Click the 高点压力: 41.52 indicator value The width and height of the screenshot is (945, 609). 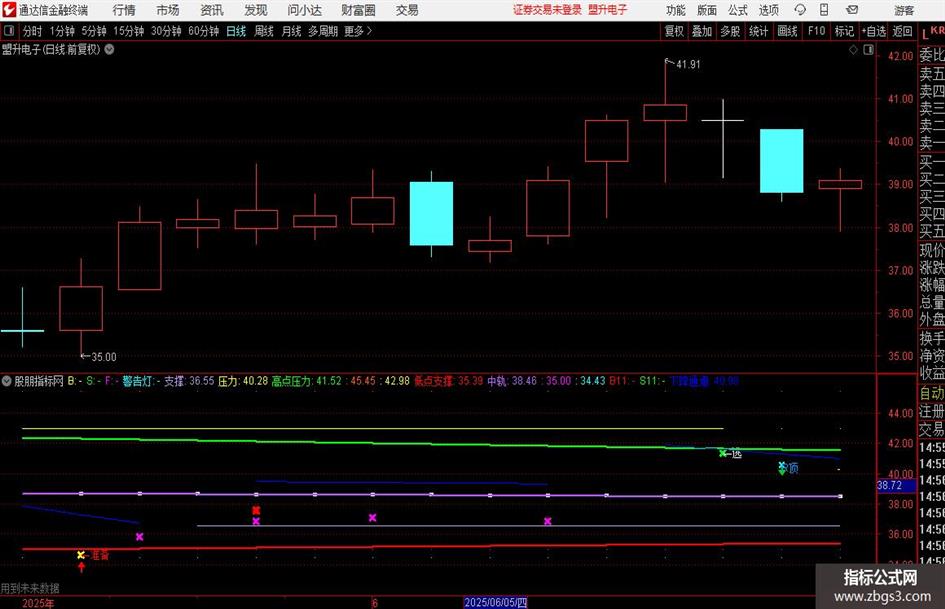307,381
